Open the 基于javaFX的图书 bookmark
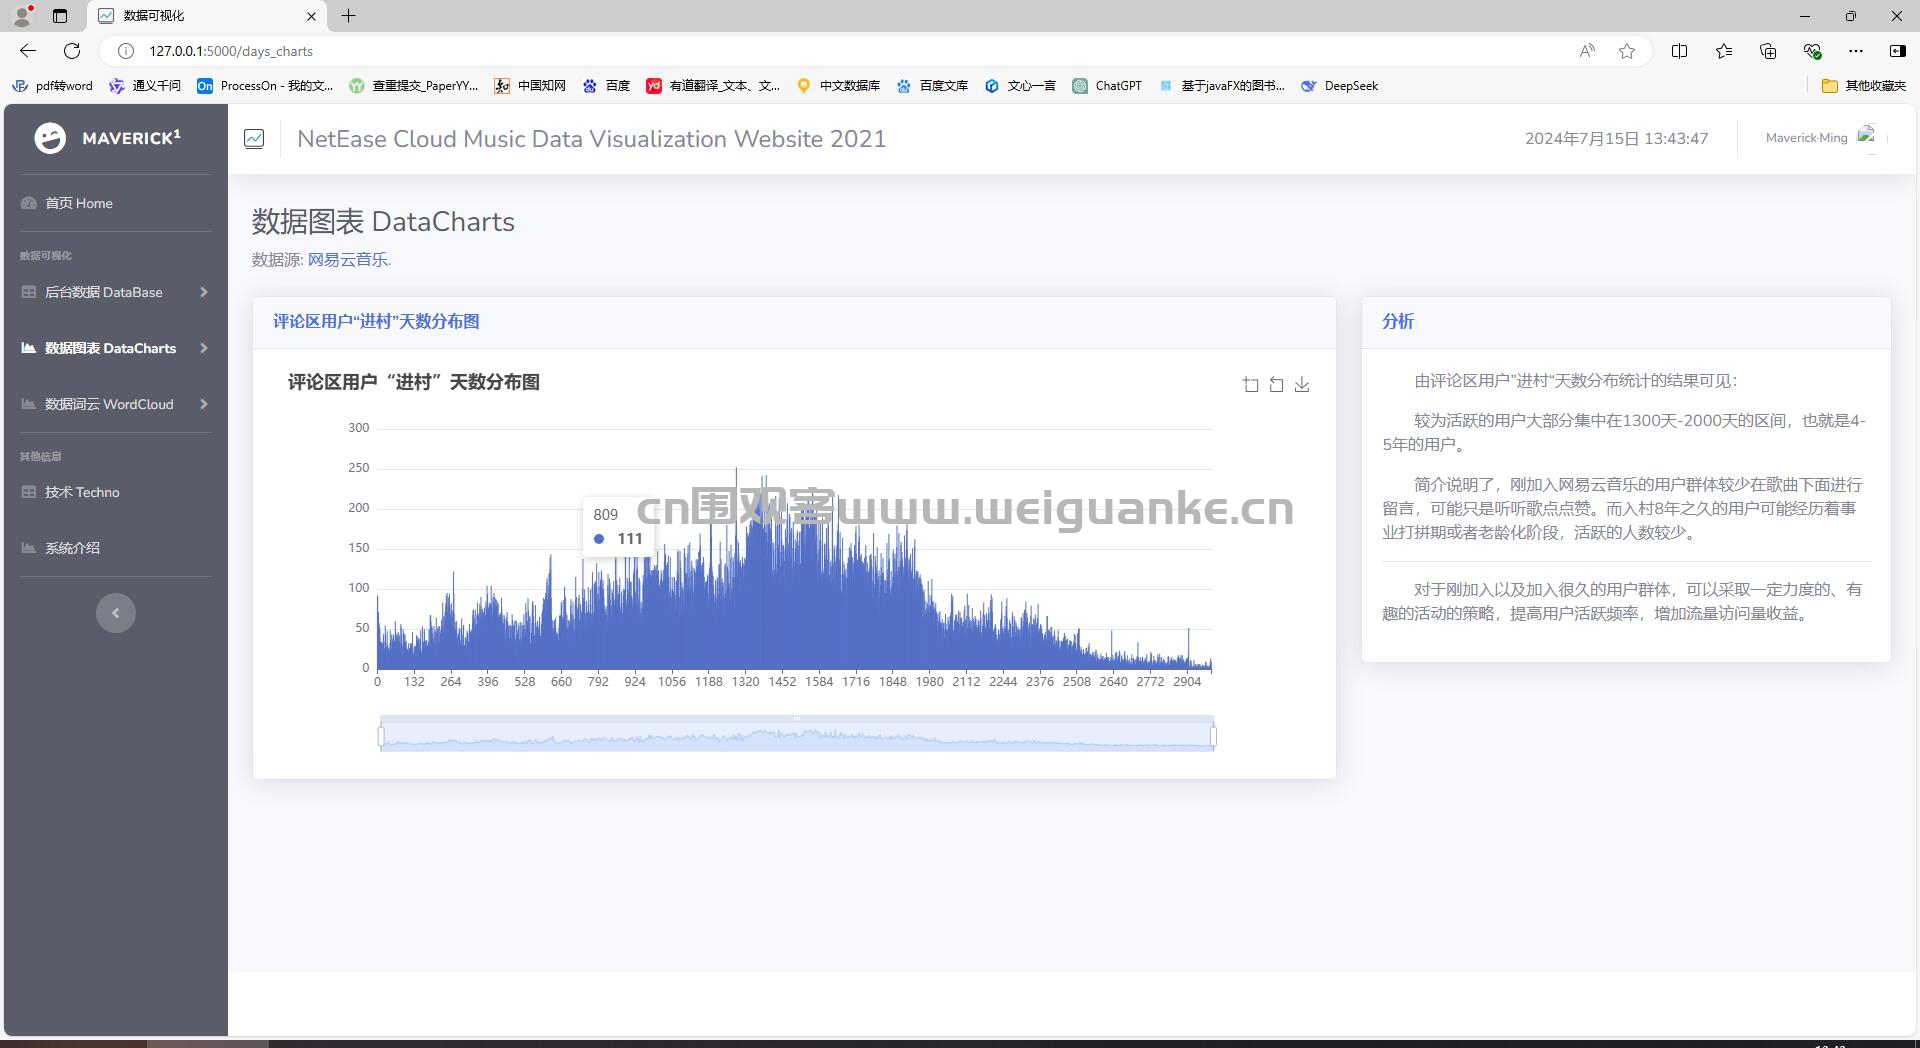Viewport: 1920px width, 1048px height. click(1221, 86)
